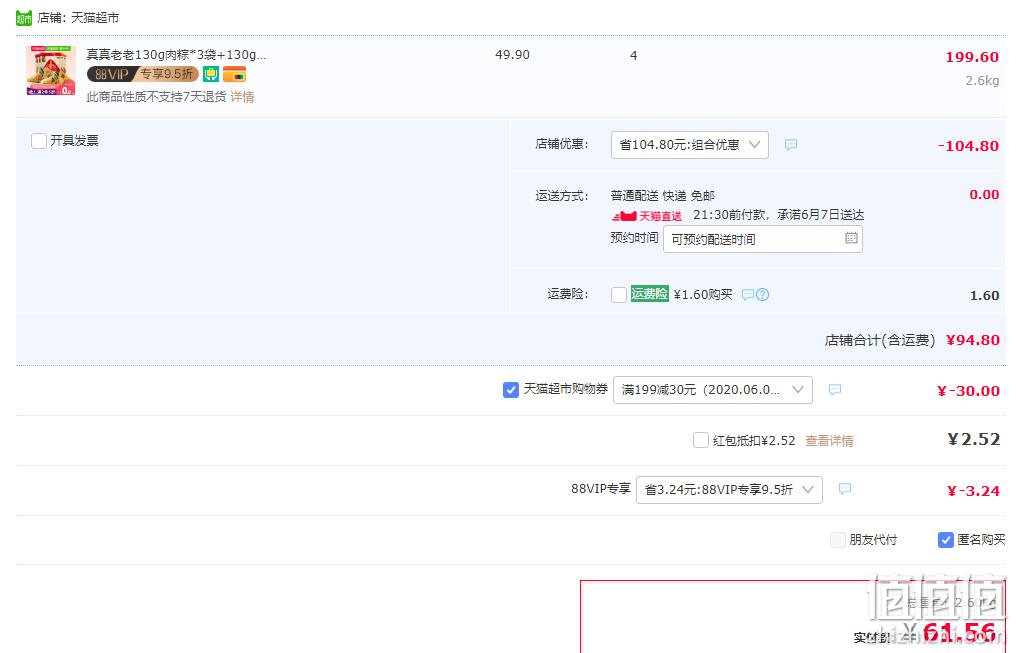The image size is (1016, 653).
Task: Toggle the 朋友代付 checkbox
Action: [838, 540]
